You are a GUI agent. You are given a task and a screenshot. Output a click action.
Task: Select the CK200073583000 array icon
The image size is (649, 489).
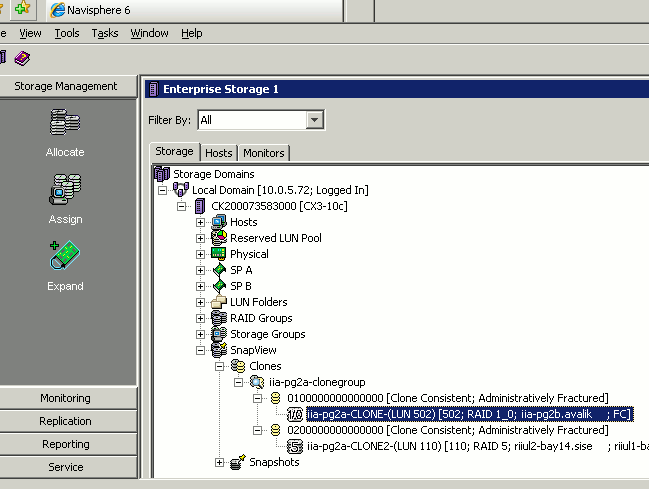coord(200,206)
